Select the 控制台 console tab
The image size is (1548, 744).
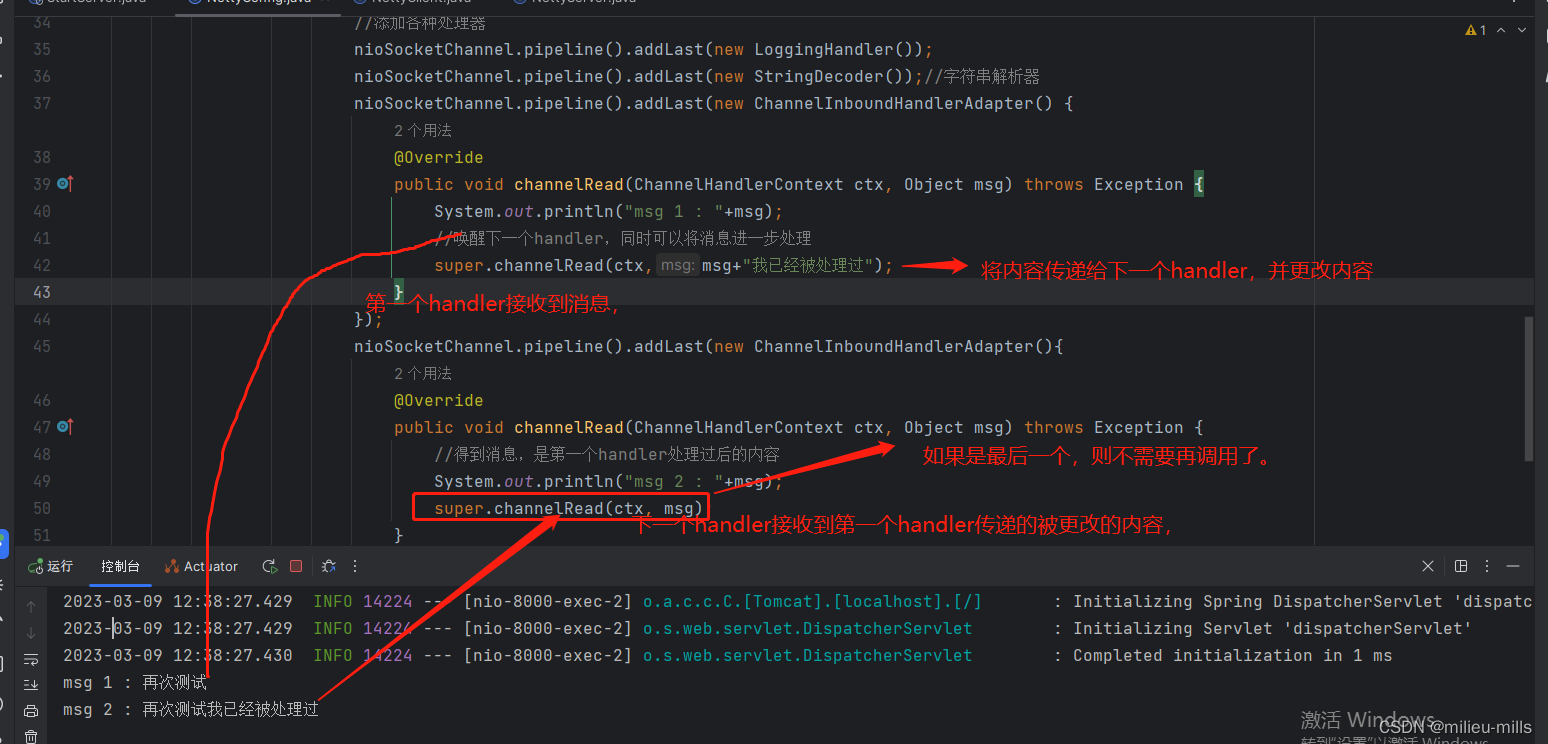(120, 566)
